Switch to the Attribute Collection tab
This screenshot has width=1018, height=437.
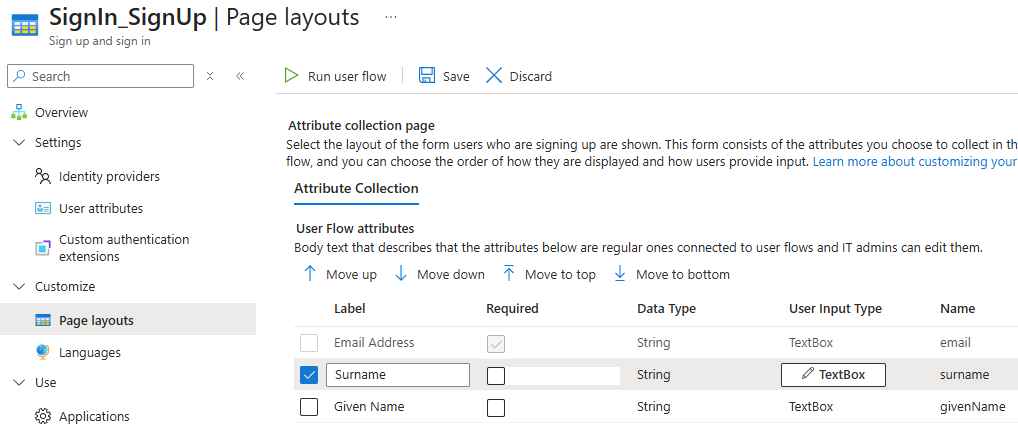(x=356, y=188)
